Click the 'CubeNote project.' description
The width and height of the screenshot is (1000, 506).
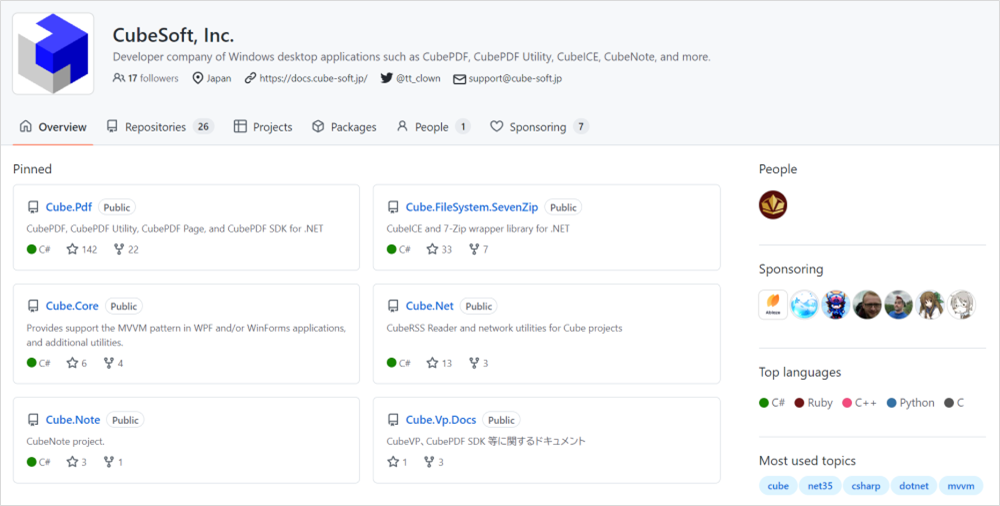pos(66,441)
